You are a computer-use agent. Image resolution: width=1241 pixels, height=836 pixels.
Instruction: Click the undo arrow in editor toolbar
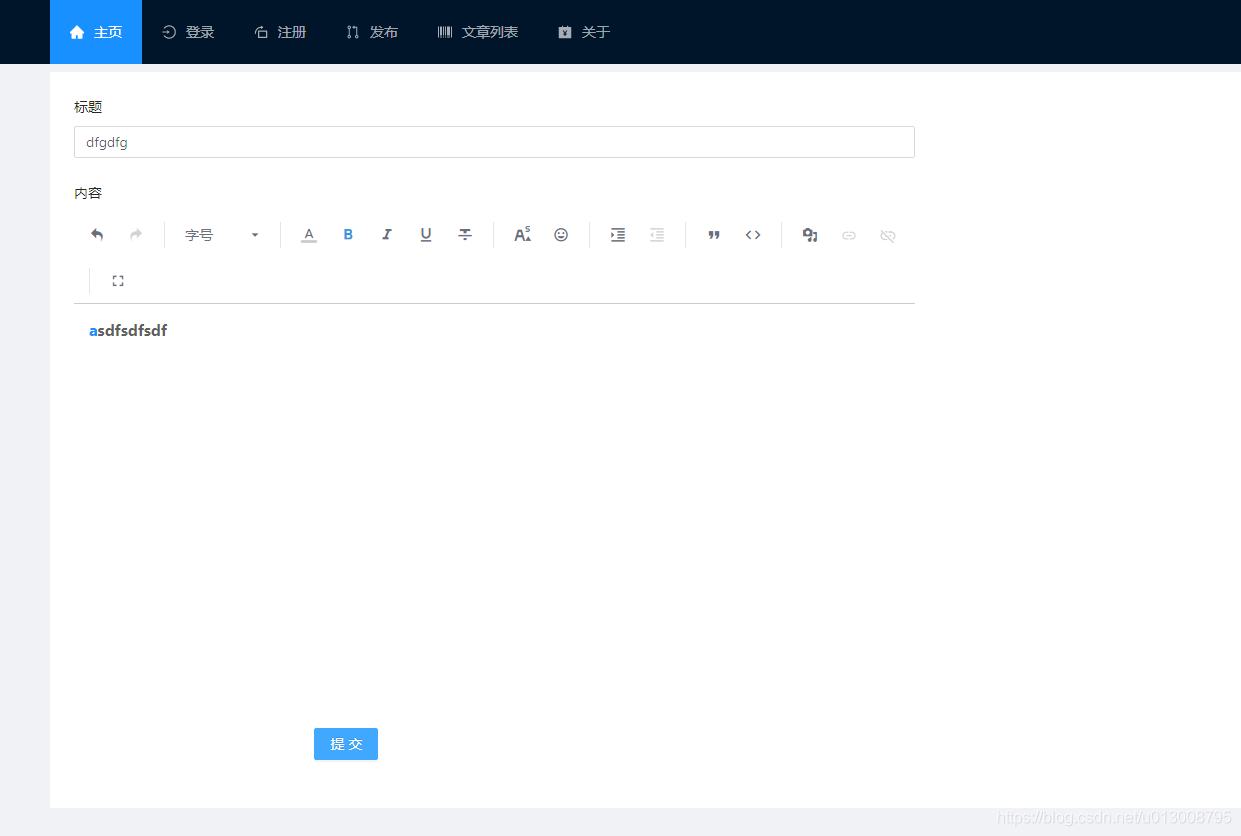click(x=97, y=235)
